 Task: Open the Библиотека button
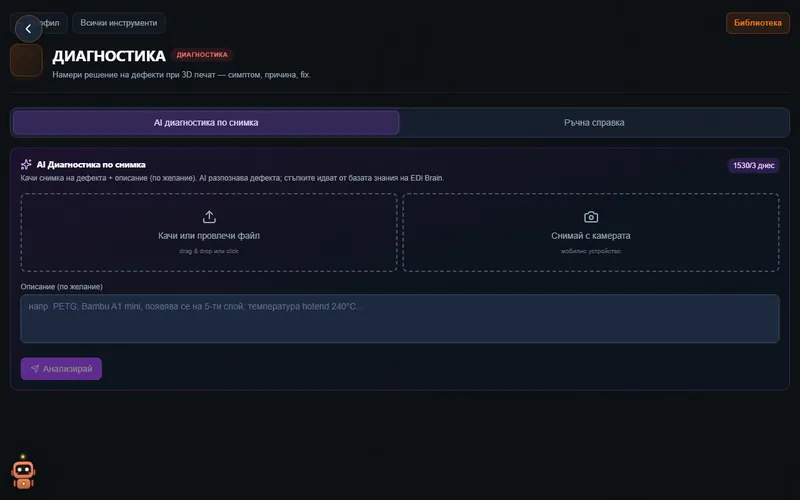coord(758,23)
